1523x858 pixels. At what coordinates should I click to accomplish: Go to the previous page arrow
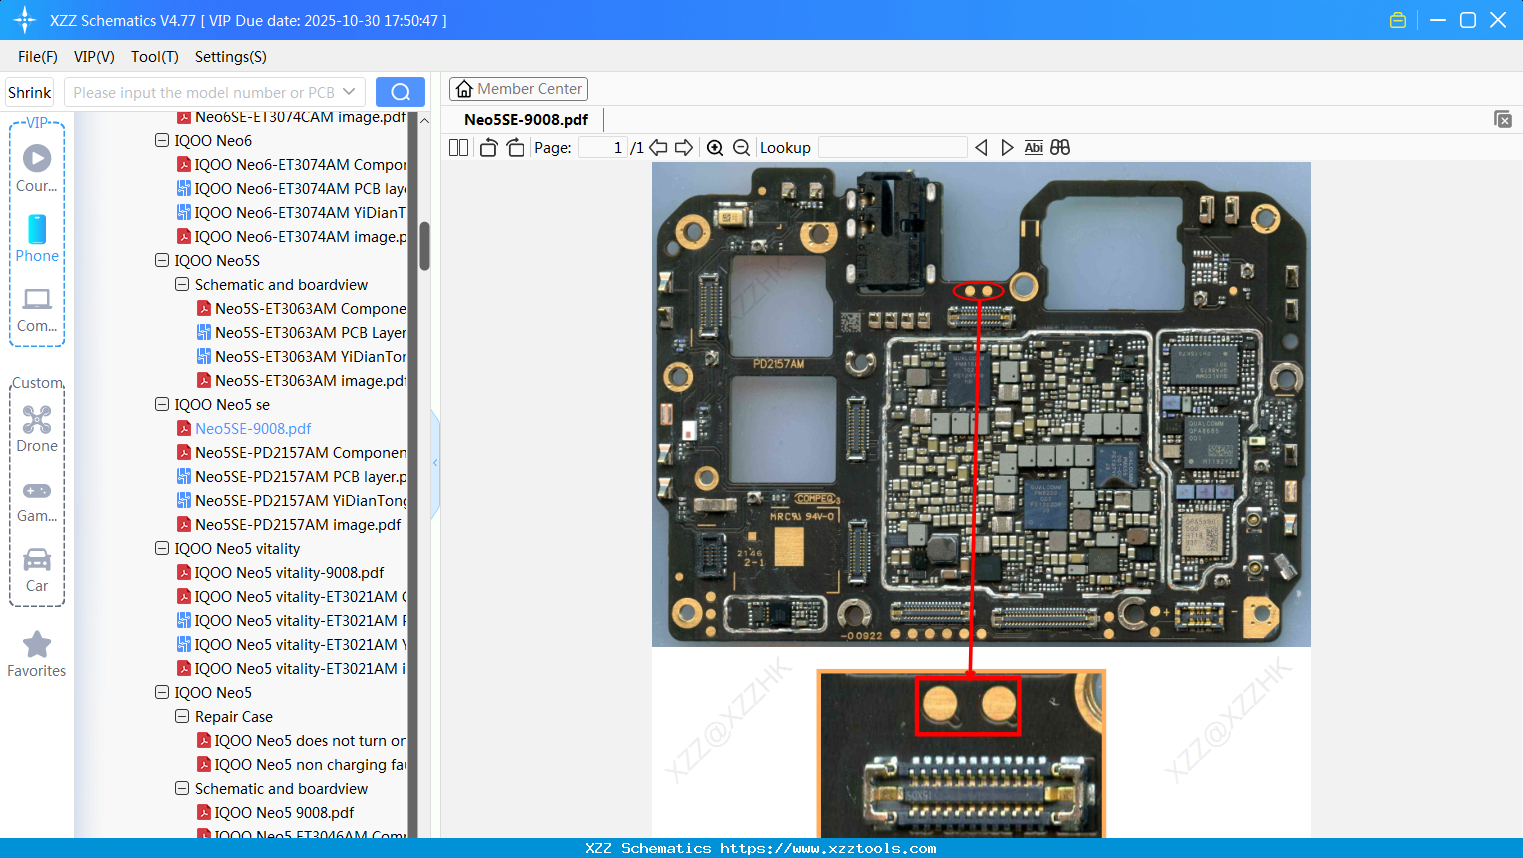(x=658, y=148)
